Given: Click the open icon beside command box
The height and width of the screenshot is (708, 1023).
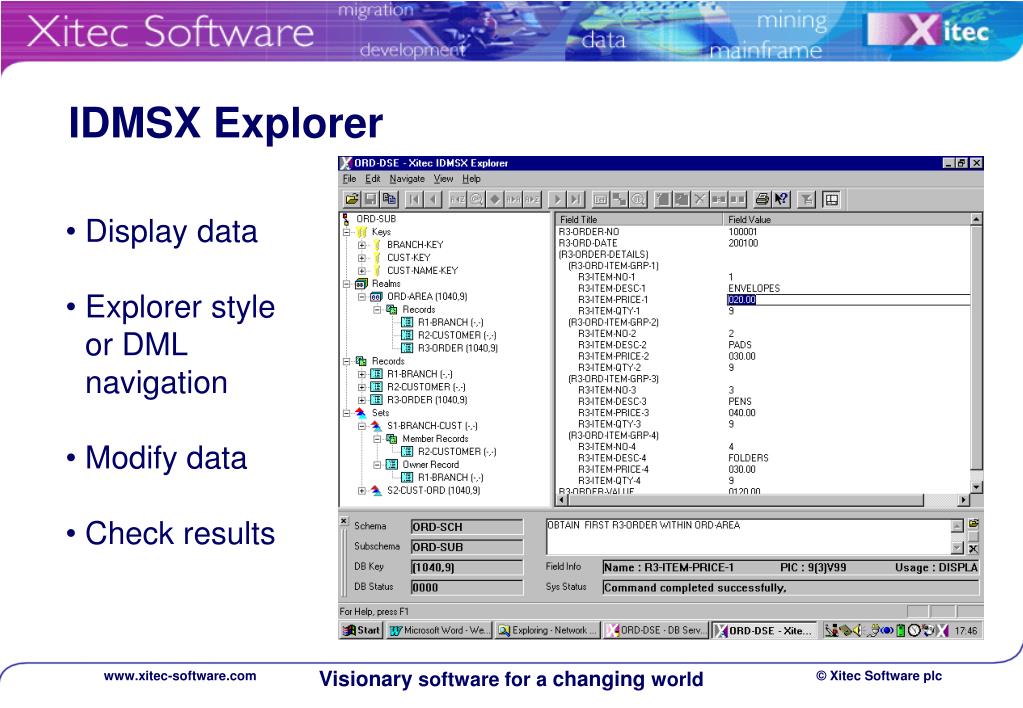Looking at the screenshot, I should (973, 524).
